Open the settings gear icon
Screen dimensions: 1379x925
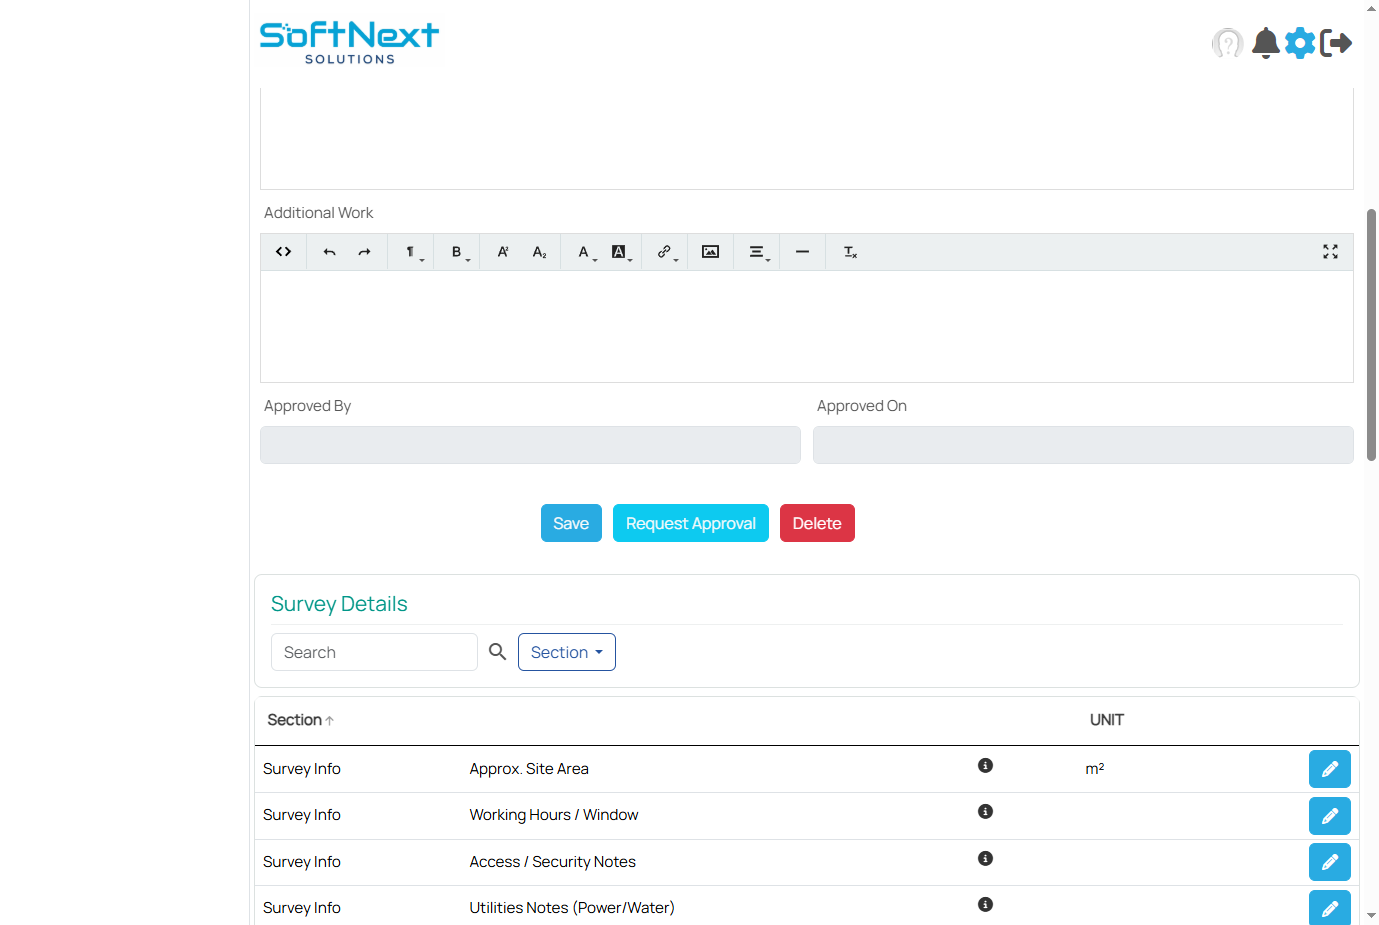pos(1300,43)
